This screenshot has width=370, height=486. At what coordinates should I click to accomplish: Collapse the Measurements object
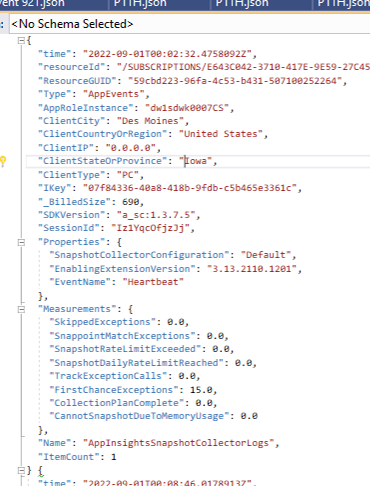21,309
